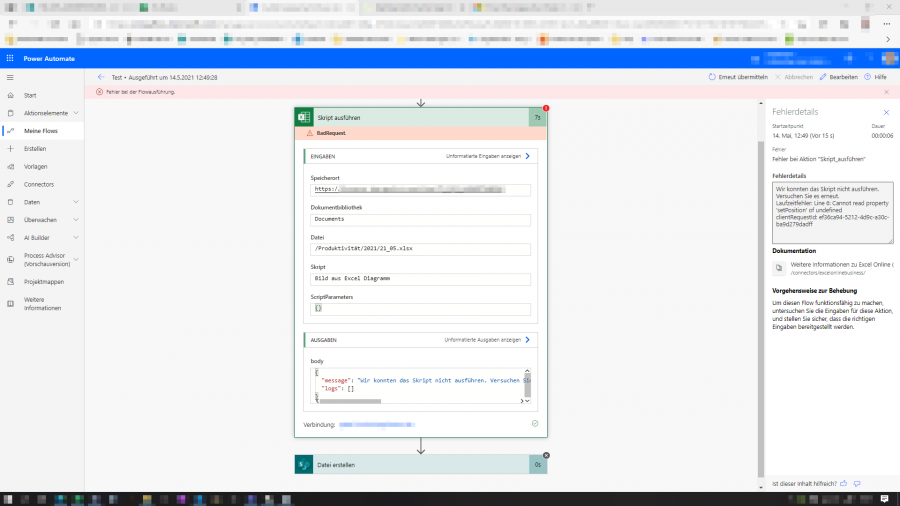This screenshot has width=900, height=506.
Task: Click the Vorlagen templates icon
Action: pyautogui.click(x=10, y=166)
